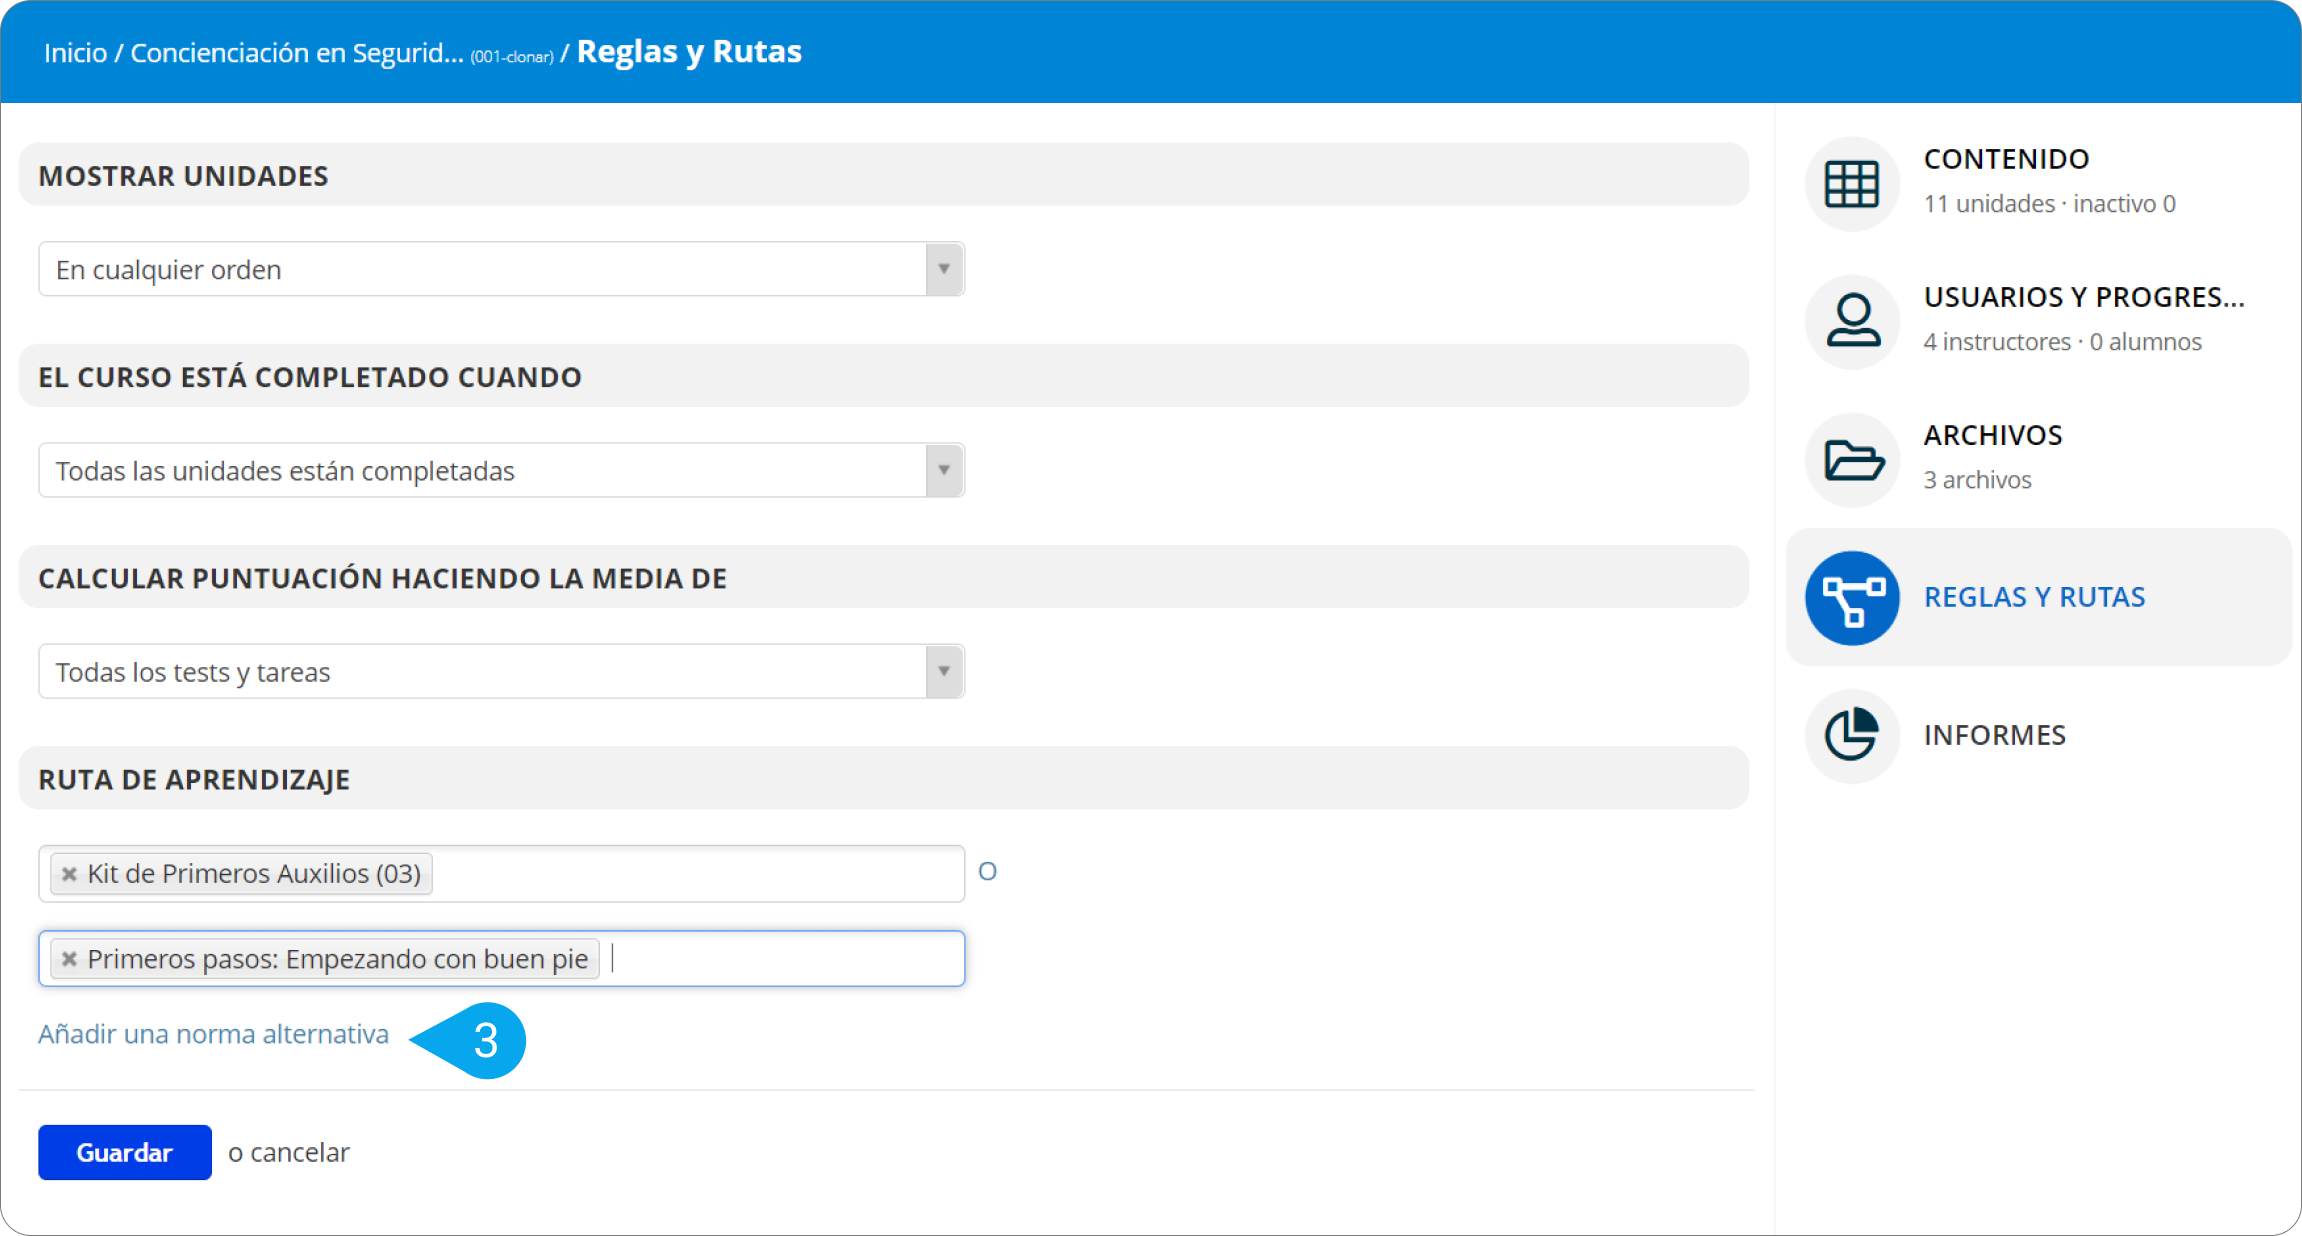Click the first learning path rule field
Image resolution: width=2302 pixels, height=1236 pixels.
(501, 873)
